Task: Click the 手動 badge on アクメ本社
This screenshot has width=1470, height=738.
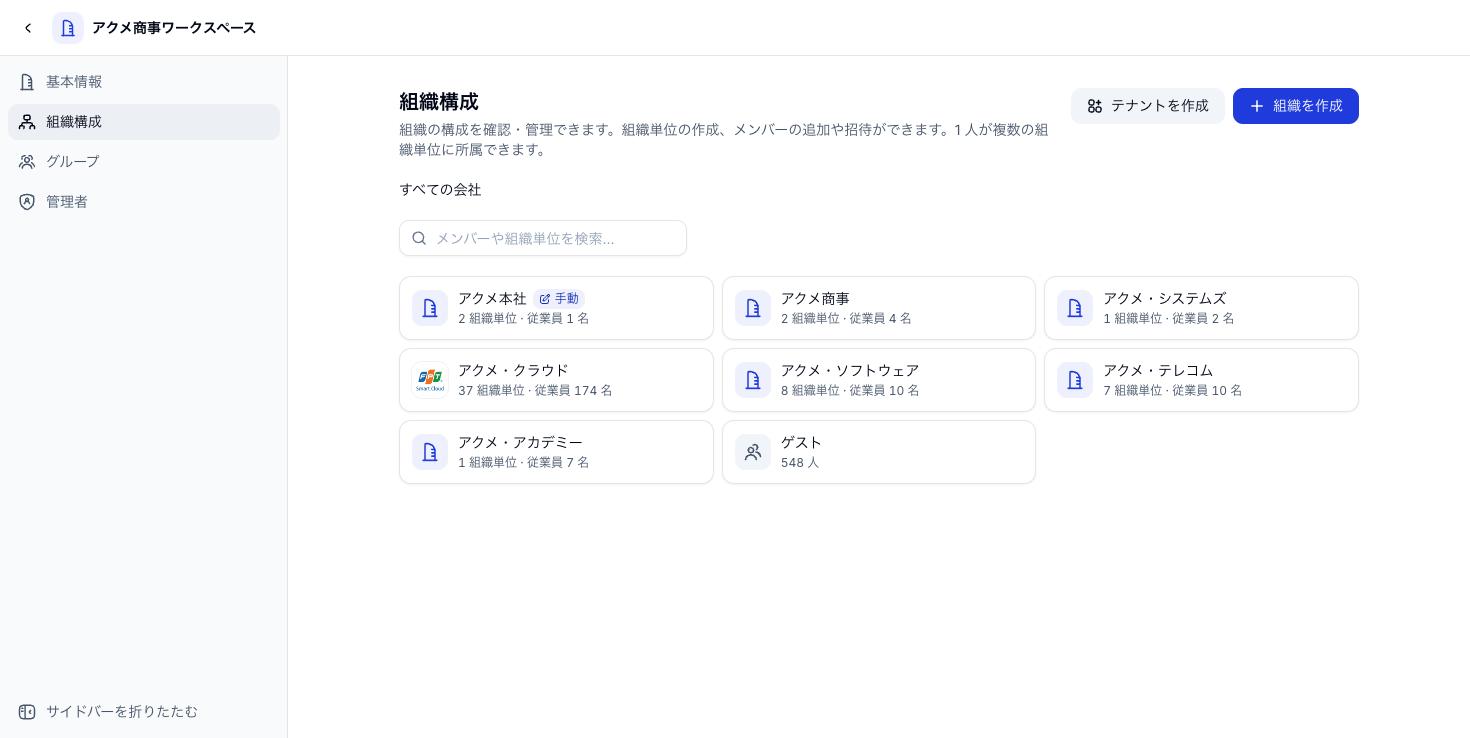Action: [559, 299]
